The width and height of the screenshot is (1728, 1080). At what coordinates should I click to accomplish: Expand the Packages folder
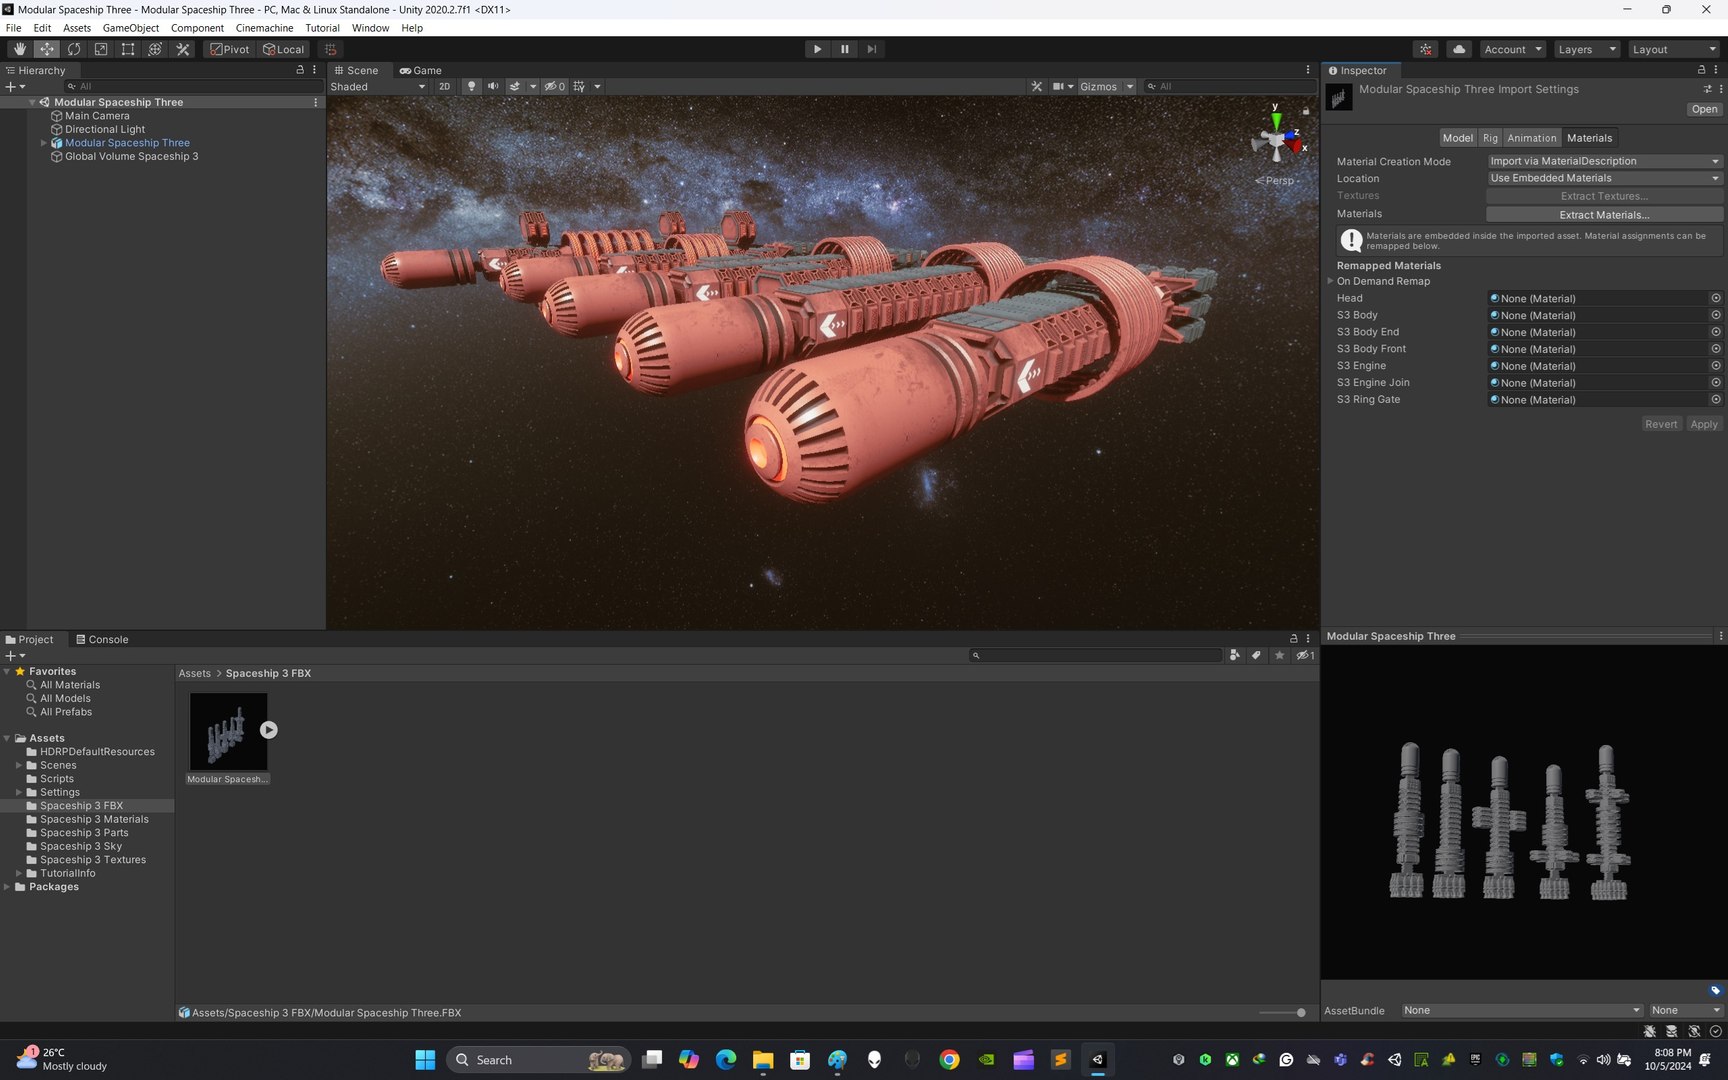click(x=7, y=887)
